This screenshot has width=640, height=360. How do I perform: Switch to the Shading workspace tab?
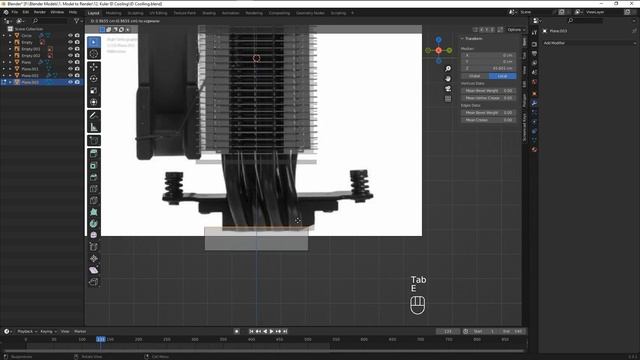pos(209,13)
